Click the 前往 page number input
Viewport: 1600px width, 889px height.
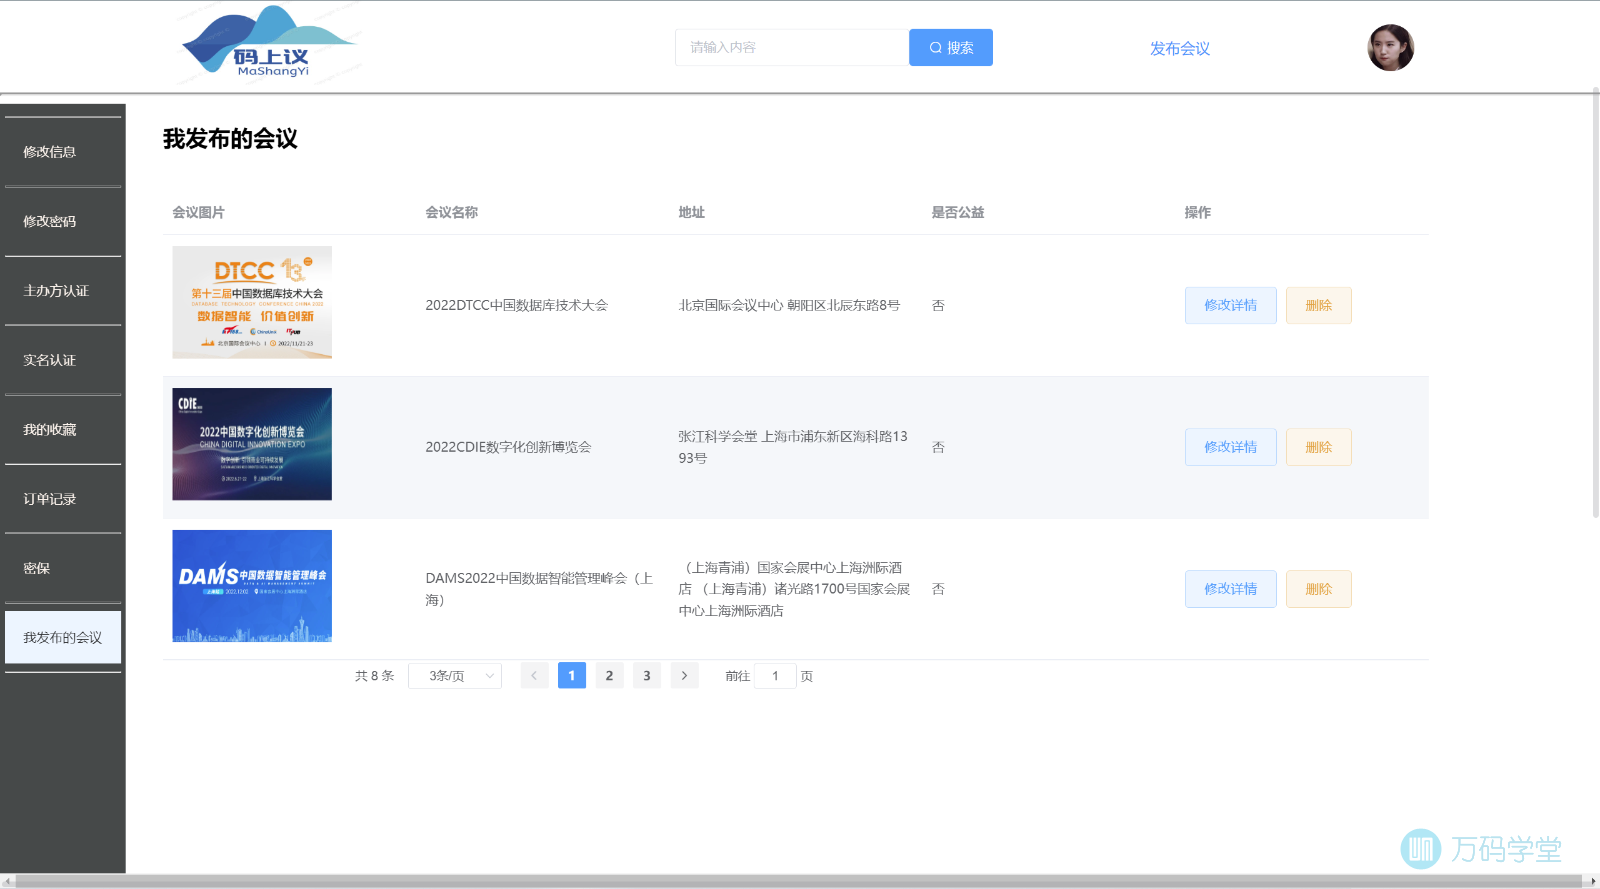tap(775, 676)
